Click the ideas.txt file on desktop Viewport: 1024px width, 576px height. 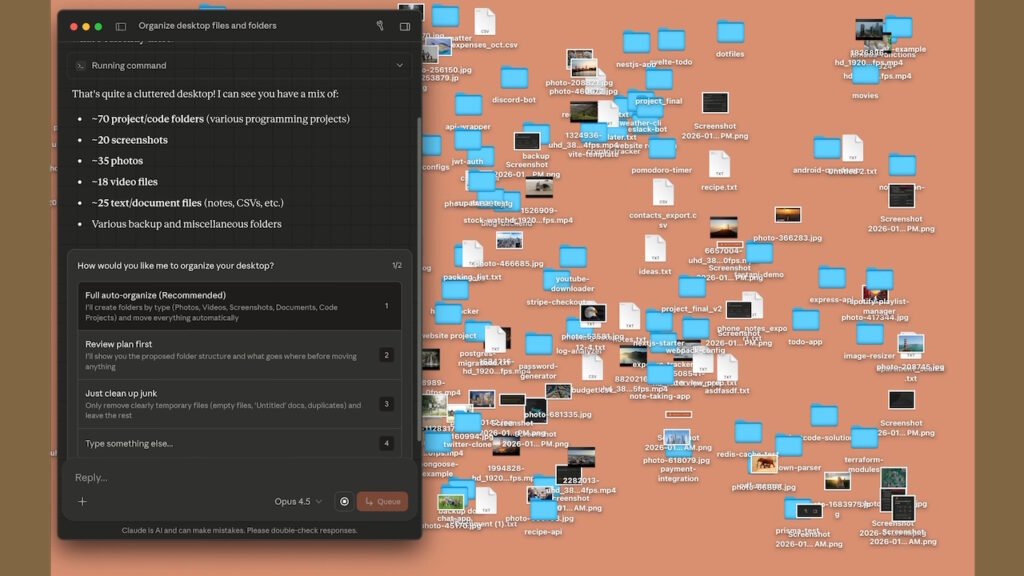pos(655,249)
